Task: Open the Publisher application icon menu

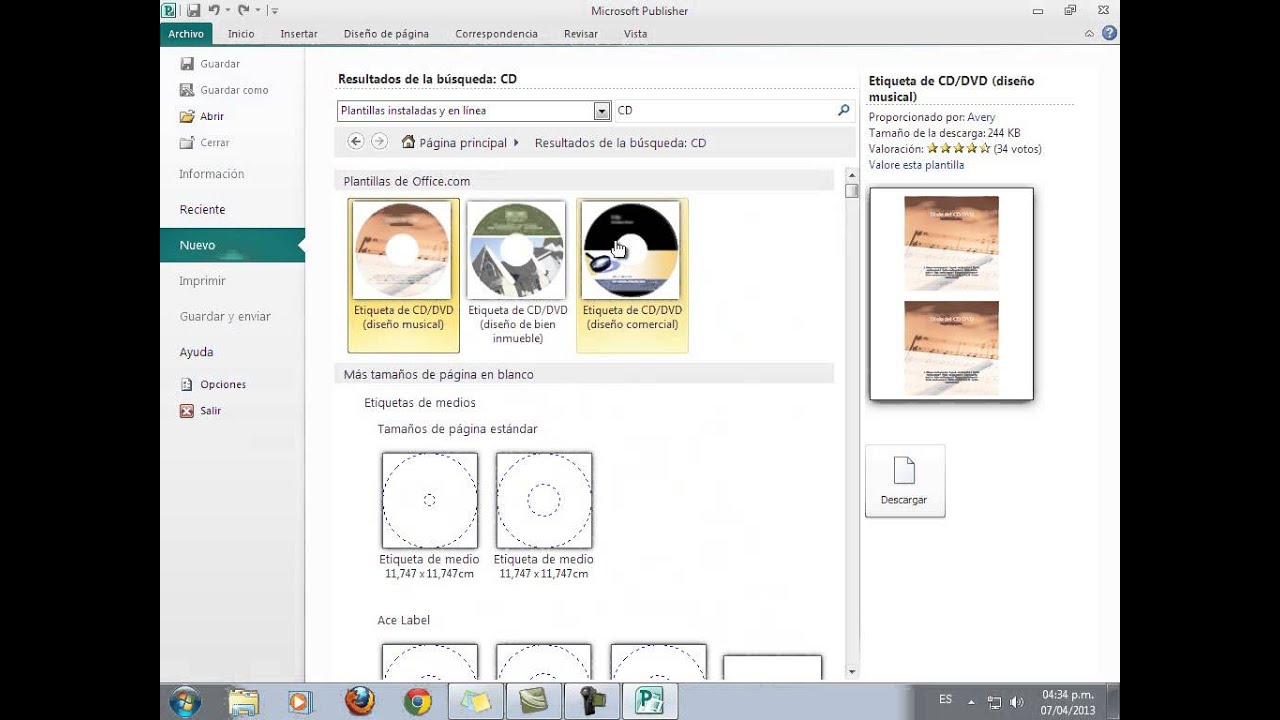Action: [169, 10]
